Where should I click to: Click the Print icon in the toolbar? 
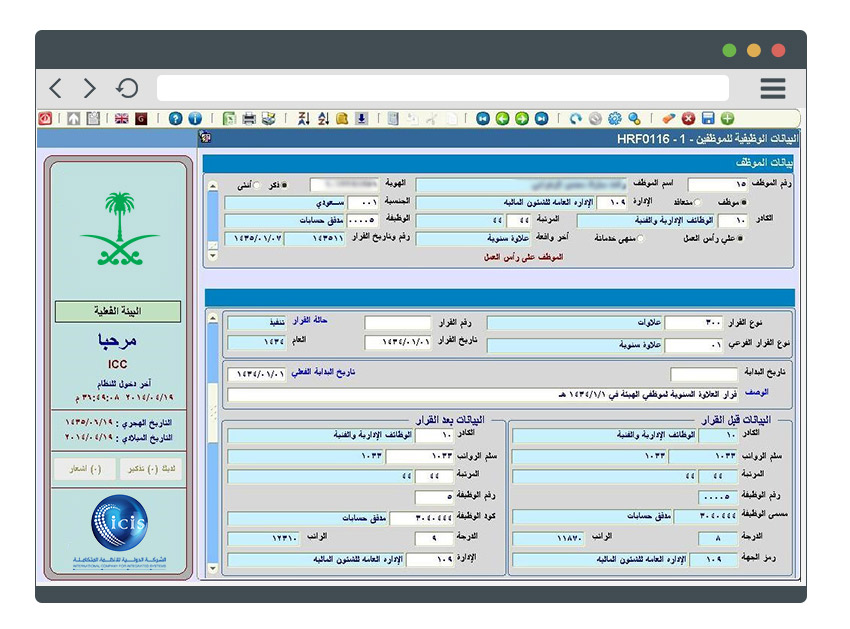pyautogui.click(x=247, y=118)
